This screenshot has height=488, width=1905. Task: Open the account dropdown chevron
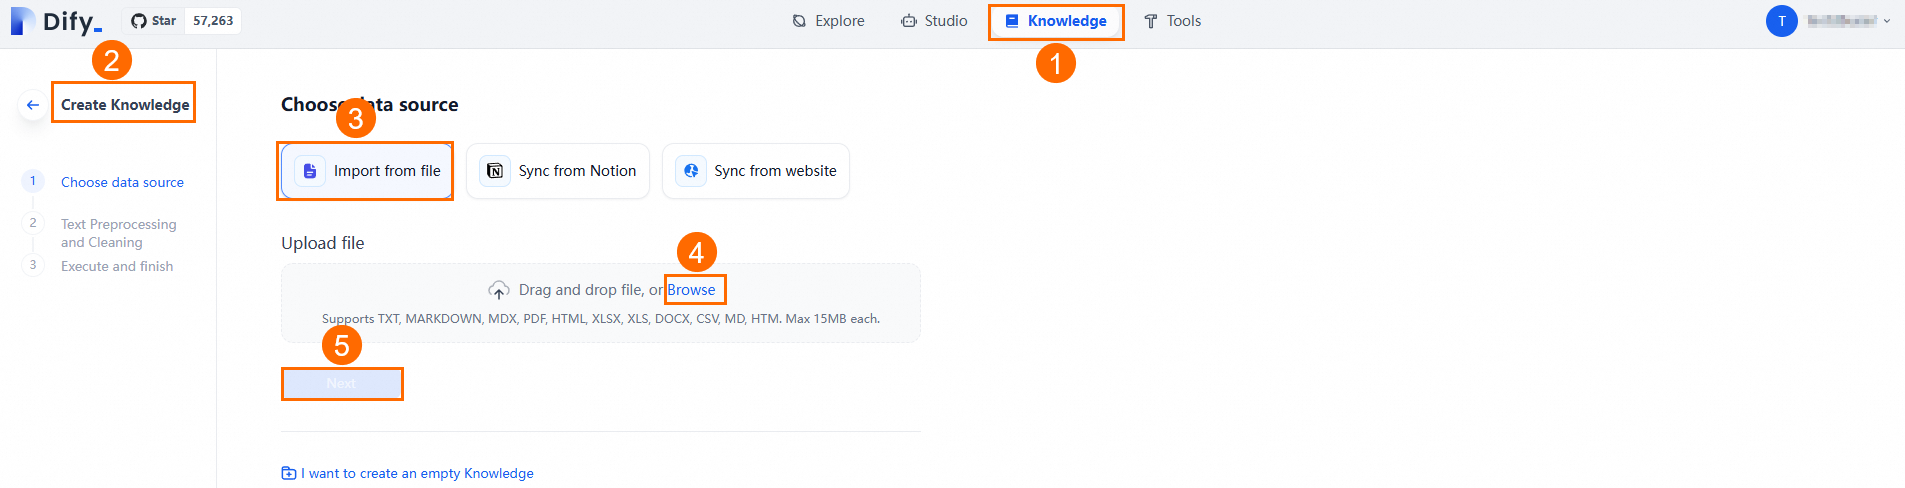pos(1887,21)
